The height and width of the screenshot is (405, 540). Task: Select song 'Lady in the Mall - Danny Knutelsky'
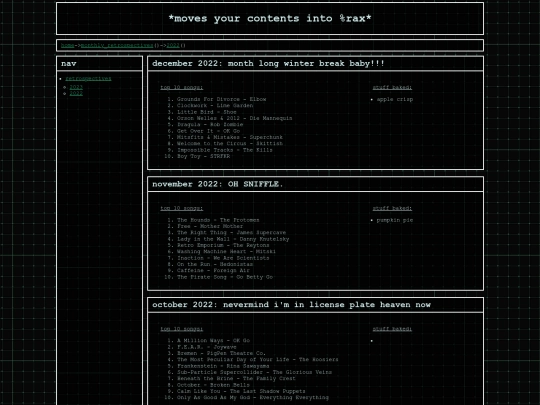tap(233, 239)
